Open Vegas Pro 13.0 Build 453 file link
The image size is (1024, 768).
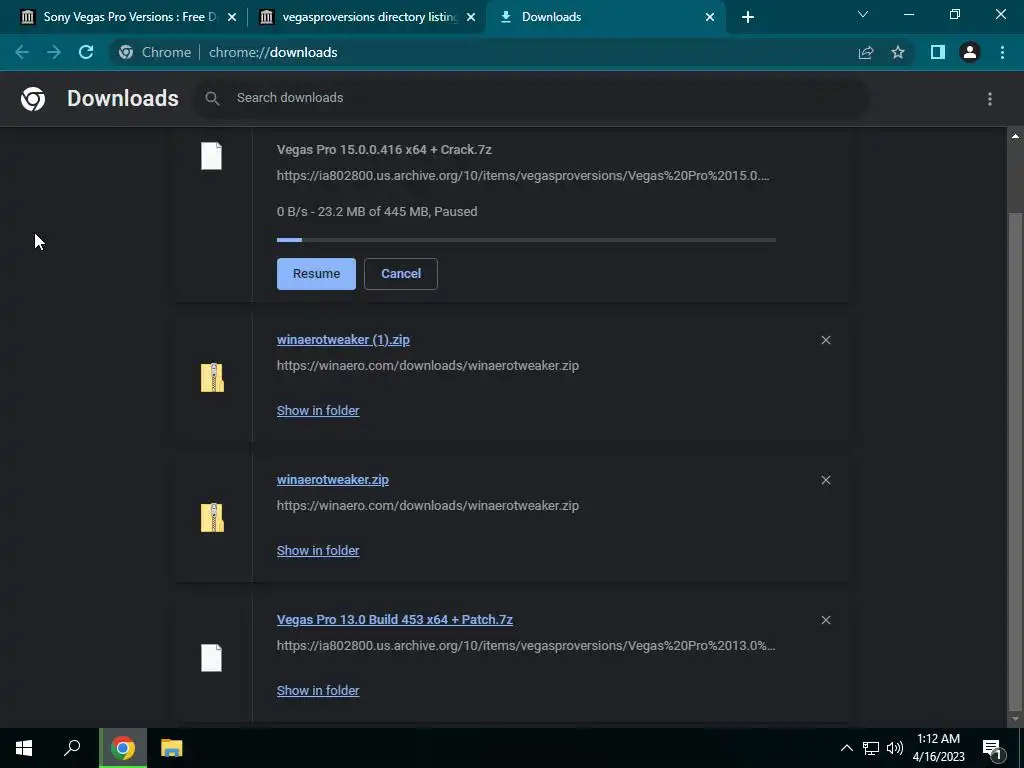[394, 619]
